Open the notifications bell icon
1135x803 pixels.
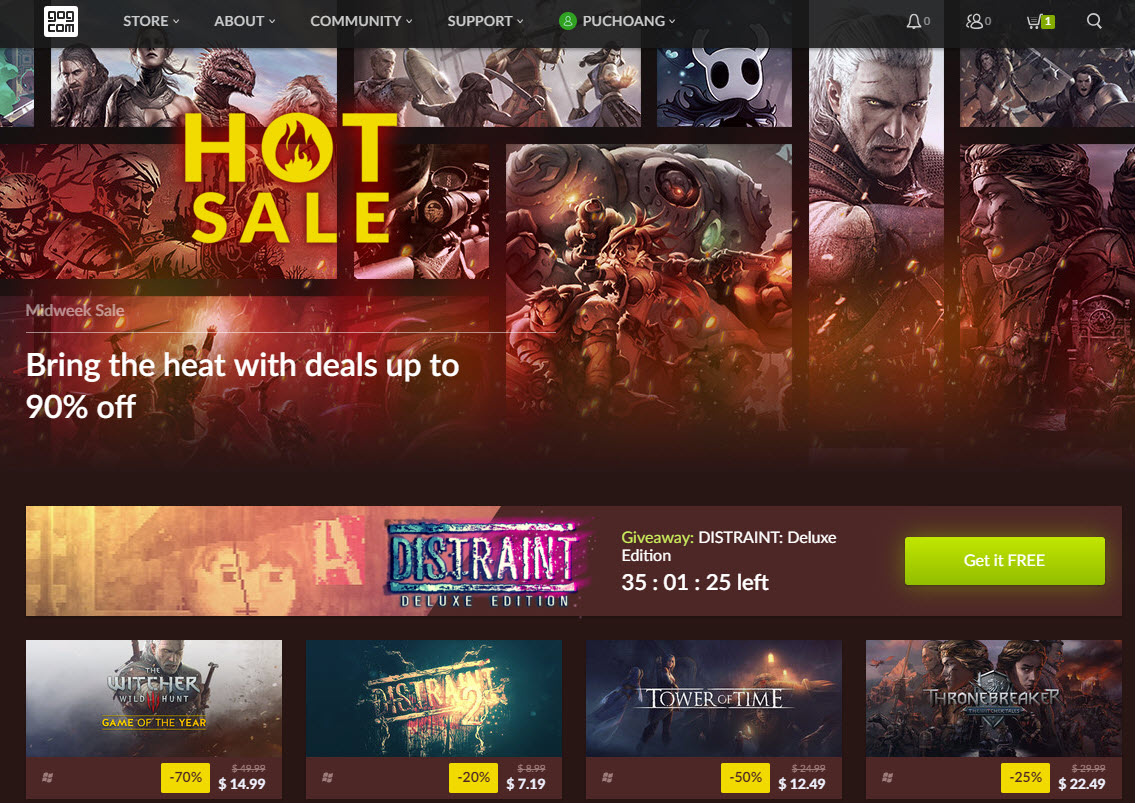pos(914,21)
